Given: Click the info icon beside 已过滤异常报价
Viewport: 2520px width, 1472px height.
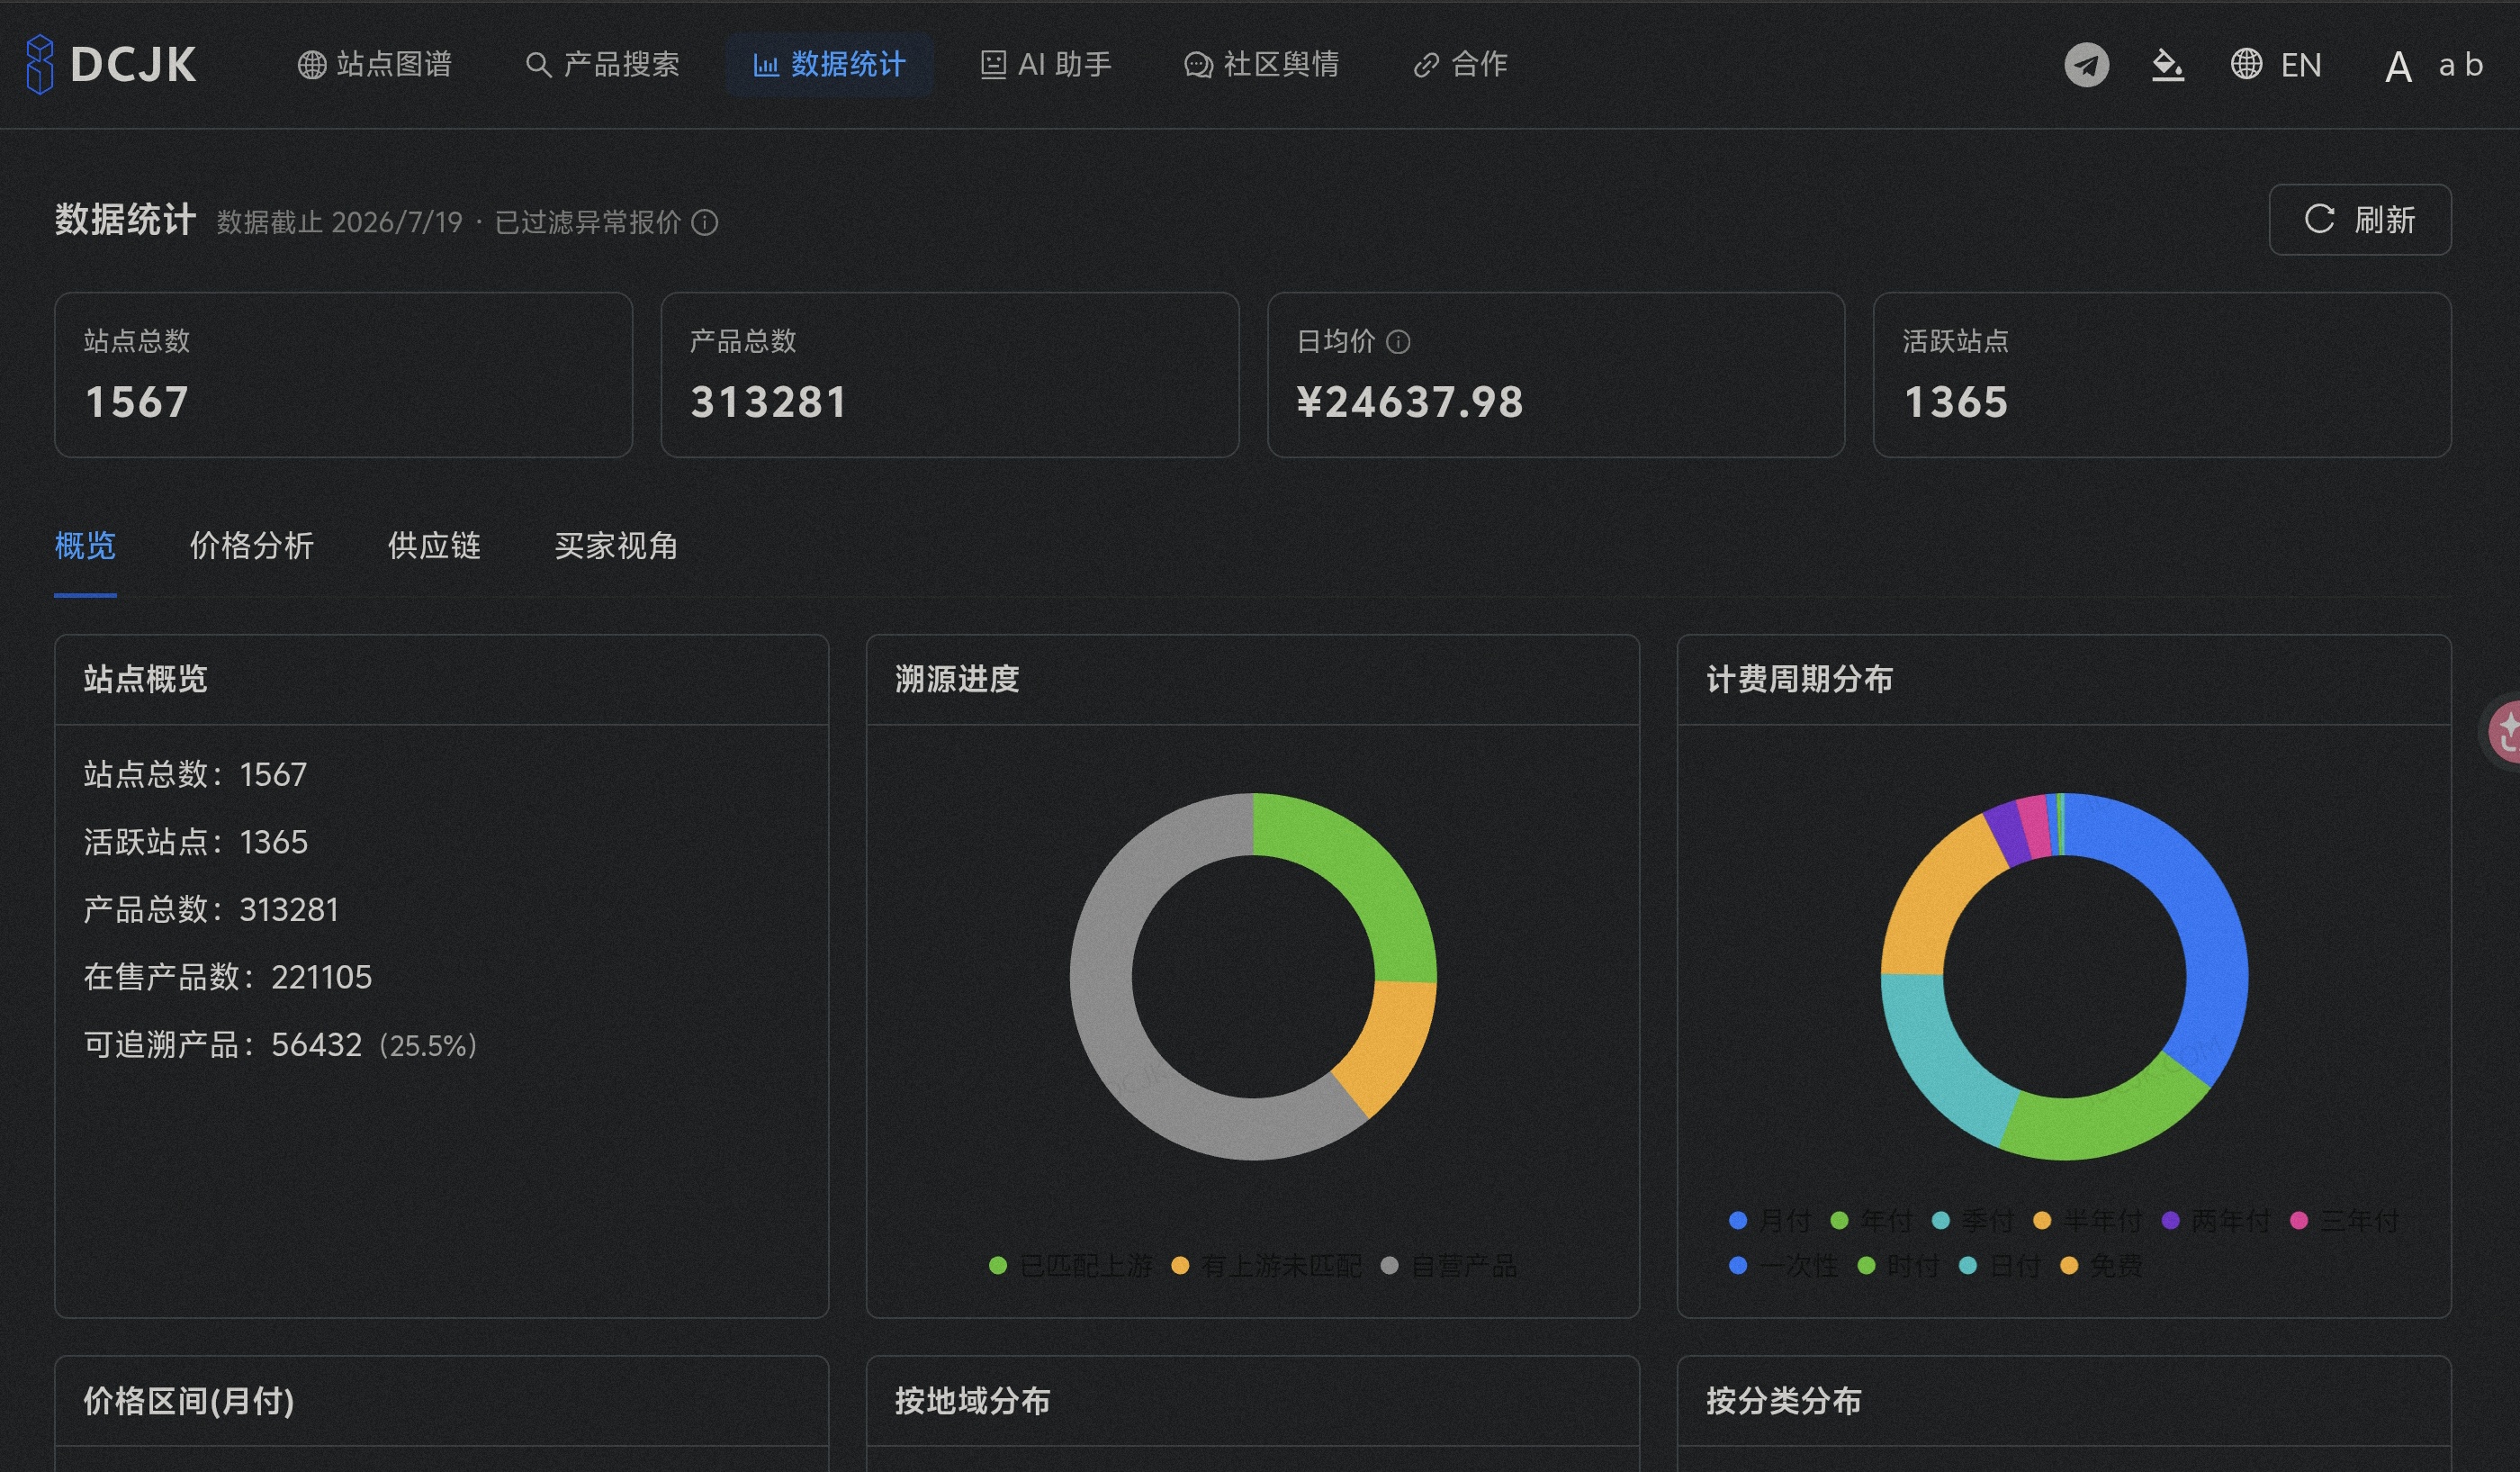Looking at the screenshot, I should point(705,222).
